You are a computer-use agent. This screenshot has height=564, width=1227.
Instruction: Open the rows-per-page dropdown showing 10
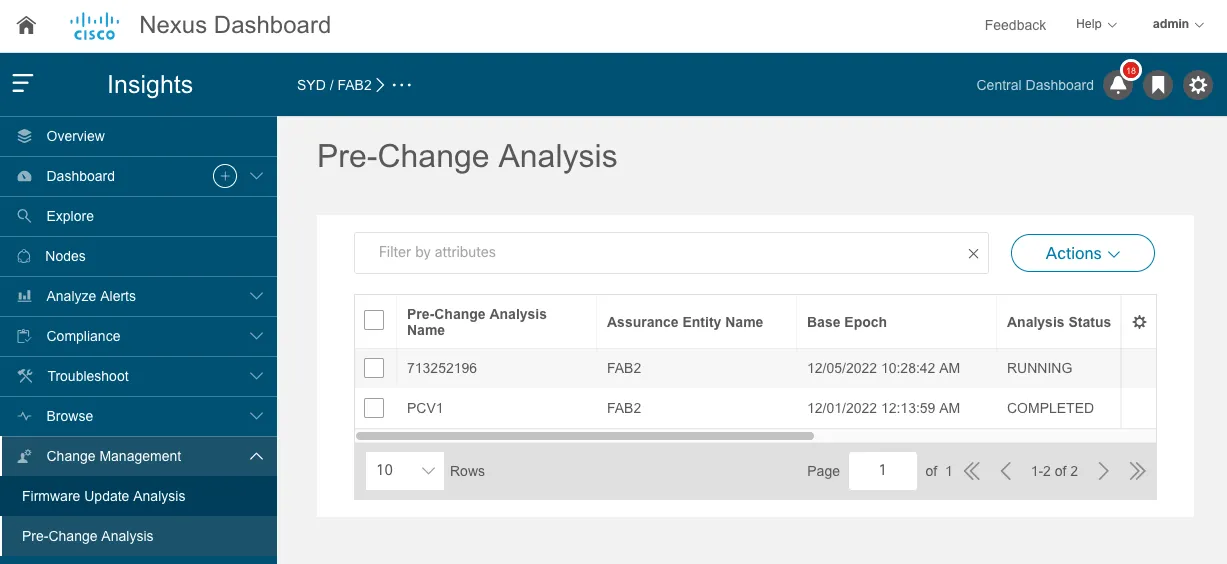point(406,470)
